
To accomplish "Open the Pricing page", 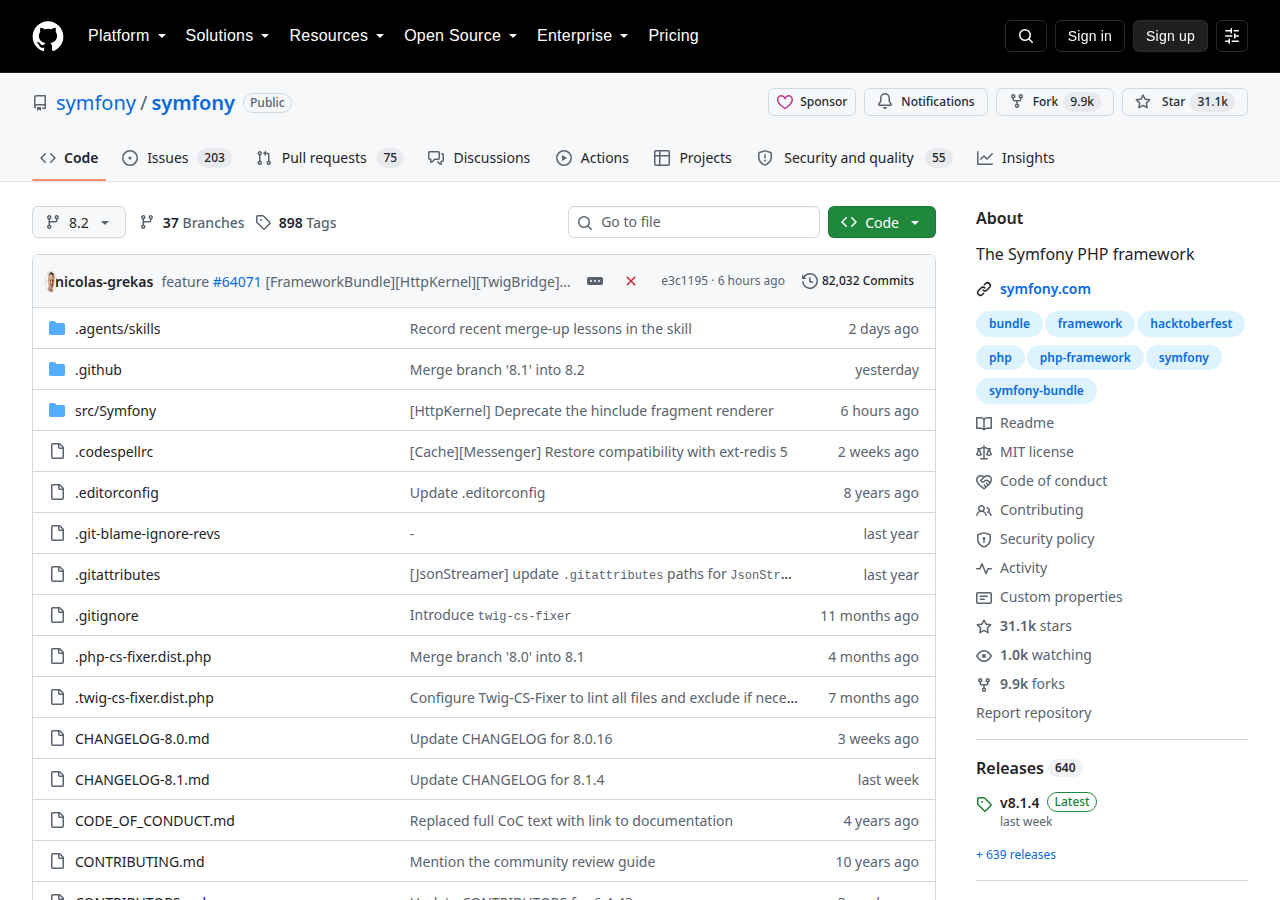I will [673, 35].
